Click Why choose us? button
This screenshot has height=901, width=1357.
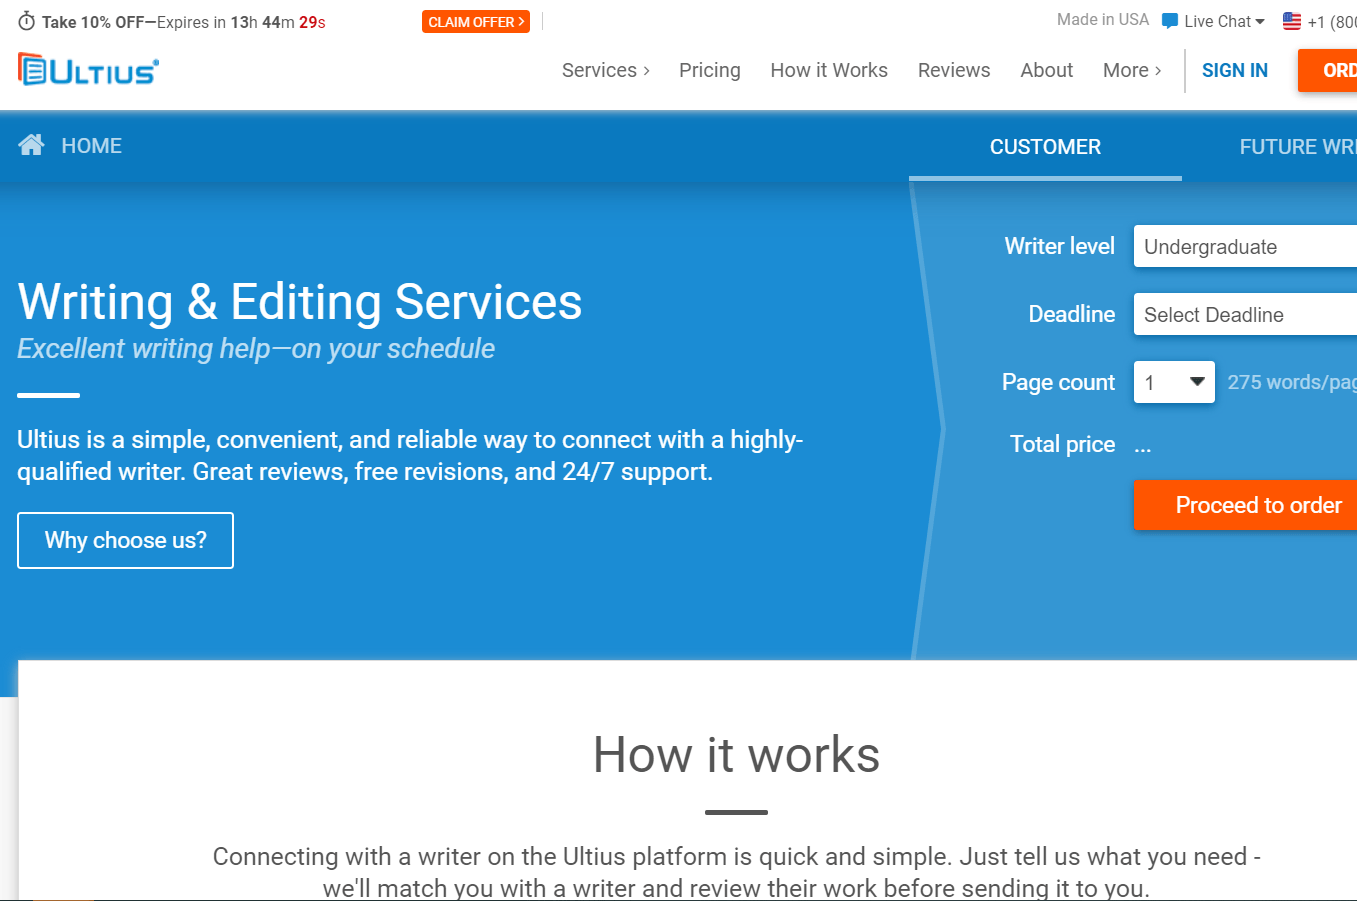[125, 540]
